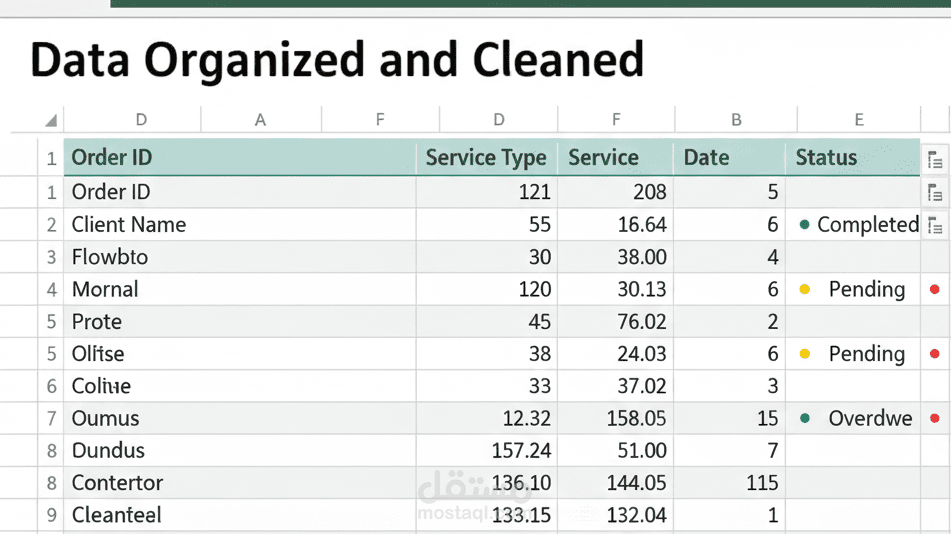The image size is (951, 534).
Task: Select the Contertor cell
Action: tap(240, 483)
